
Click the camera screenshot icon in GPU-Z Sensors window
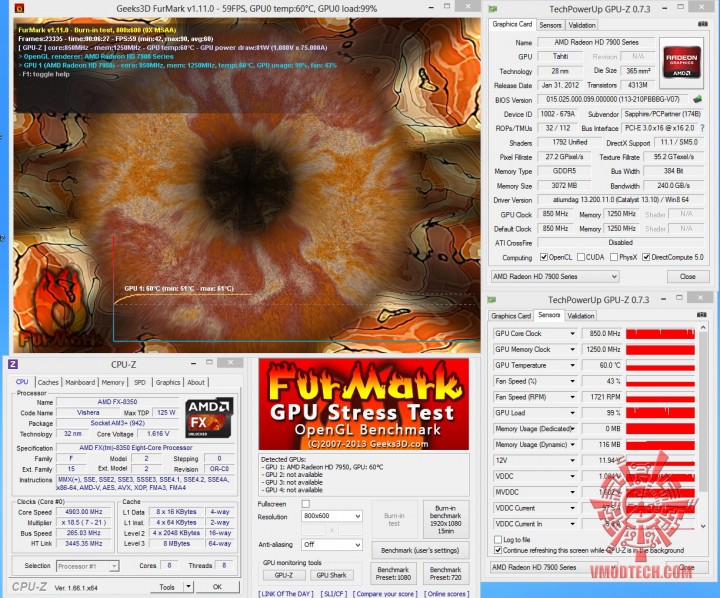click(702, 315)
